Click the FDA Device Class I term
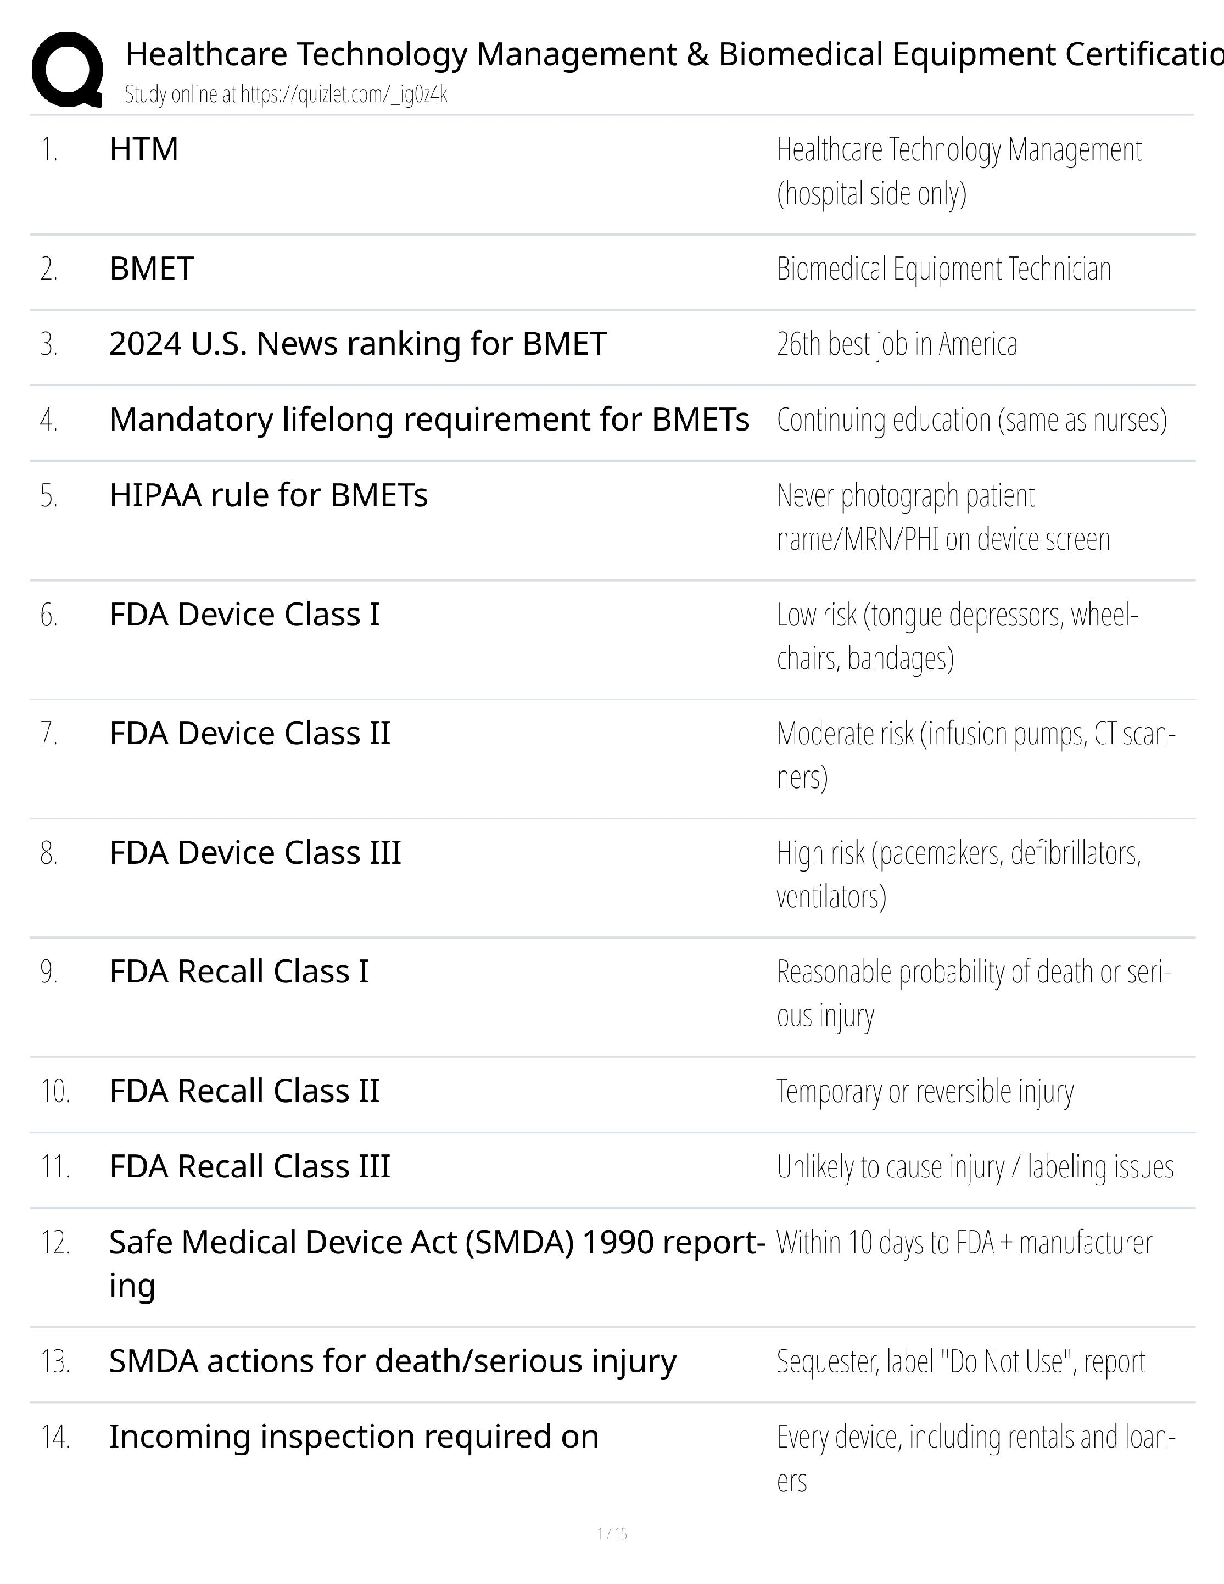The width and height of the screenshot is (1224, 1584). pos(245,614)
